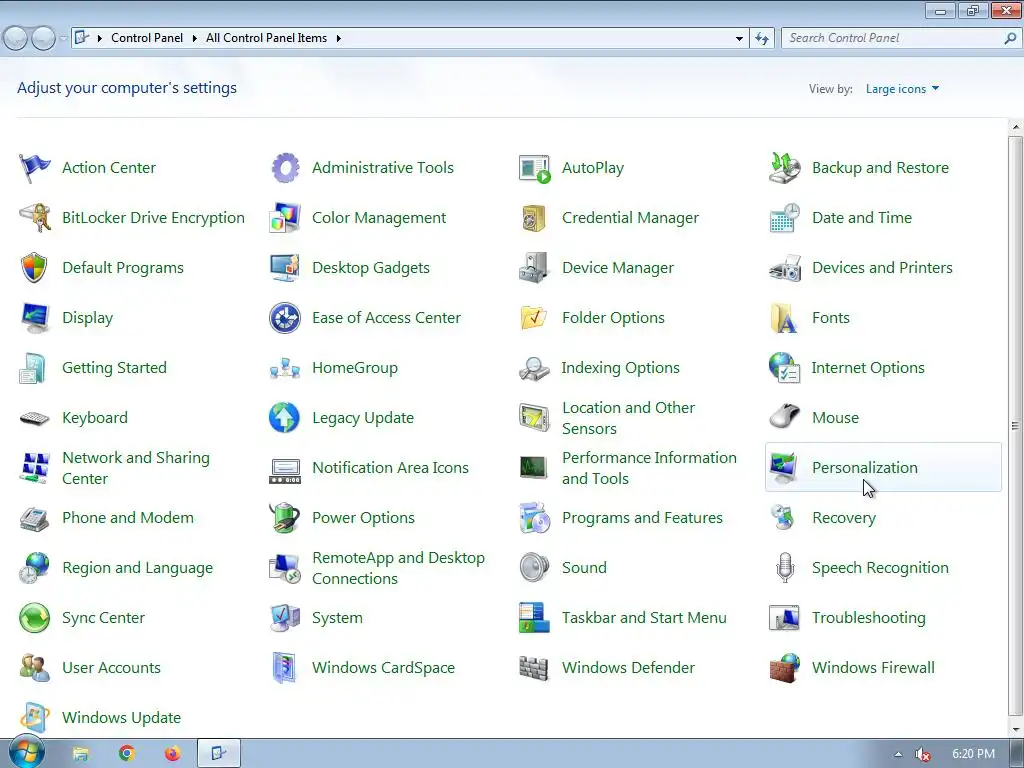Click the Date and Time calendar icon
This screenshot has width=1024, height=768.
pyautogui.click(x=784, y=217)
